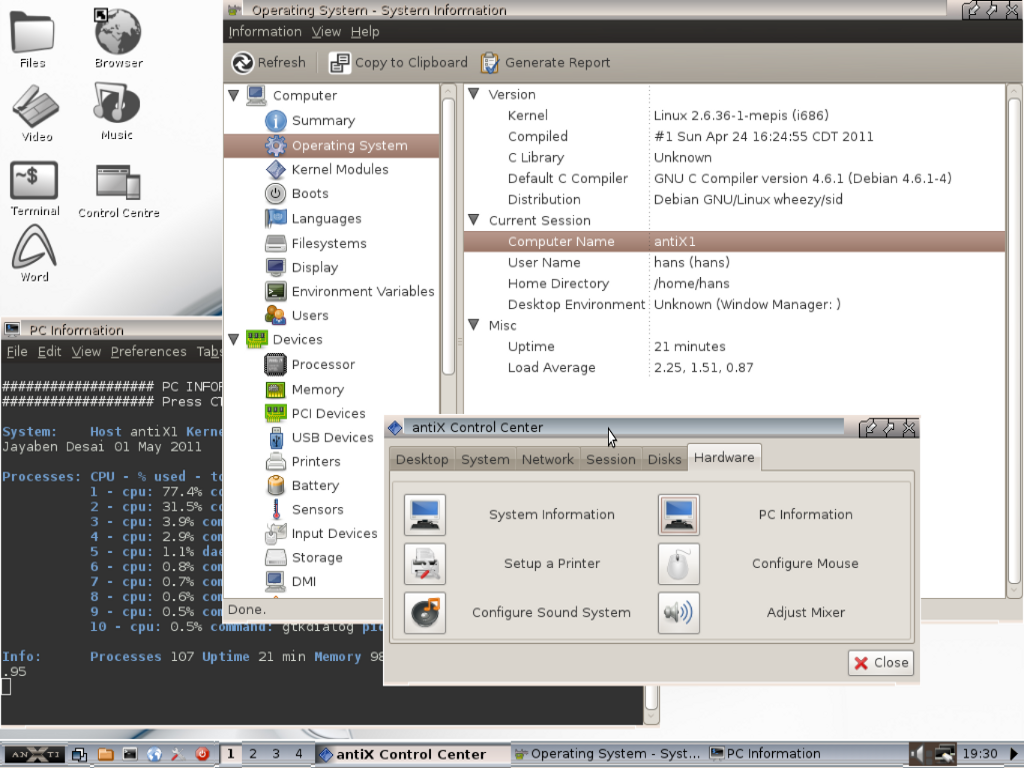Switch to the Desktop tab
The image size is (1024, 768).
coord(422,459)
